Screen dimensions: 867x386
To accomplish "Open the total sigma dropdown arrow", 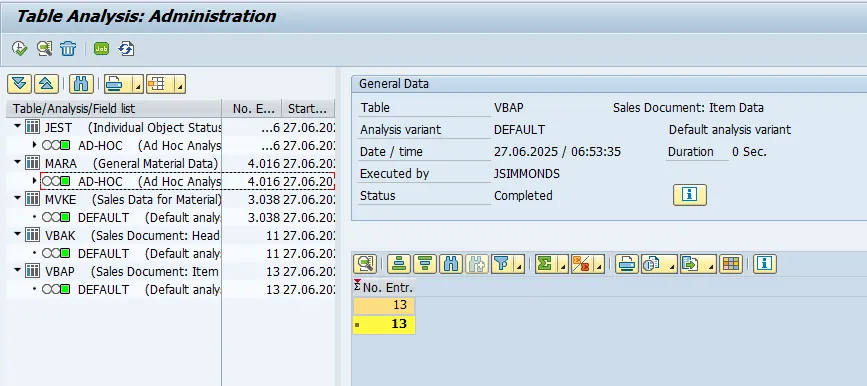I will point(563,264).
